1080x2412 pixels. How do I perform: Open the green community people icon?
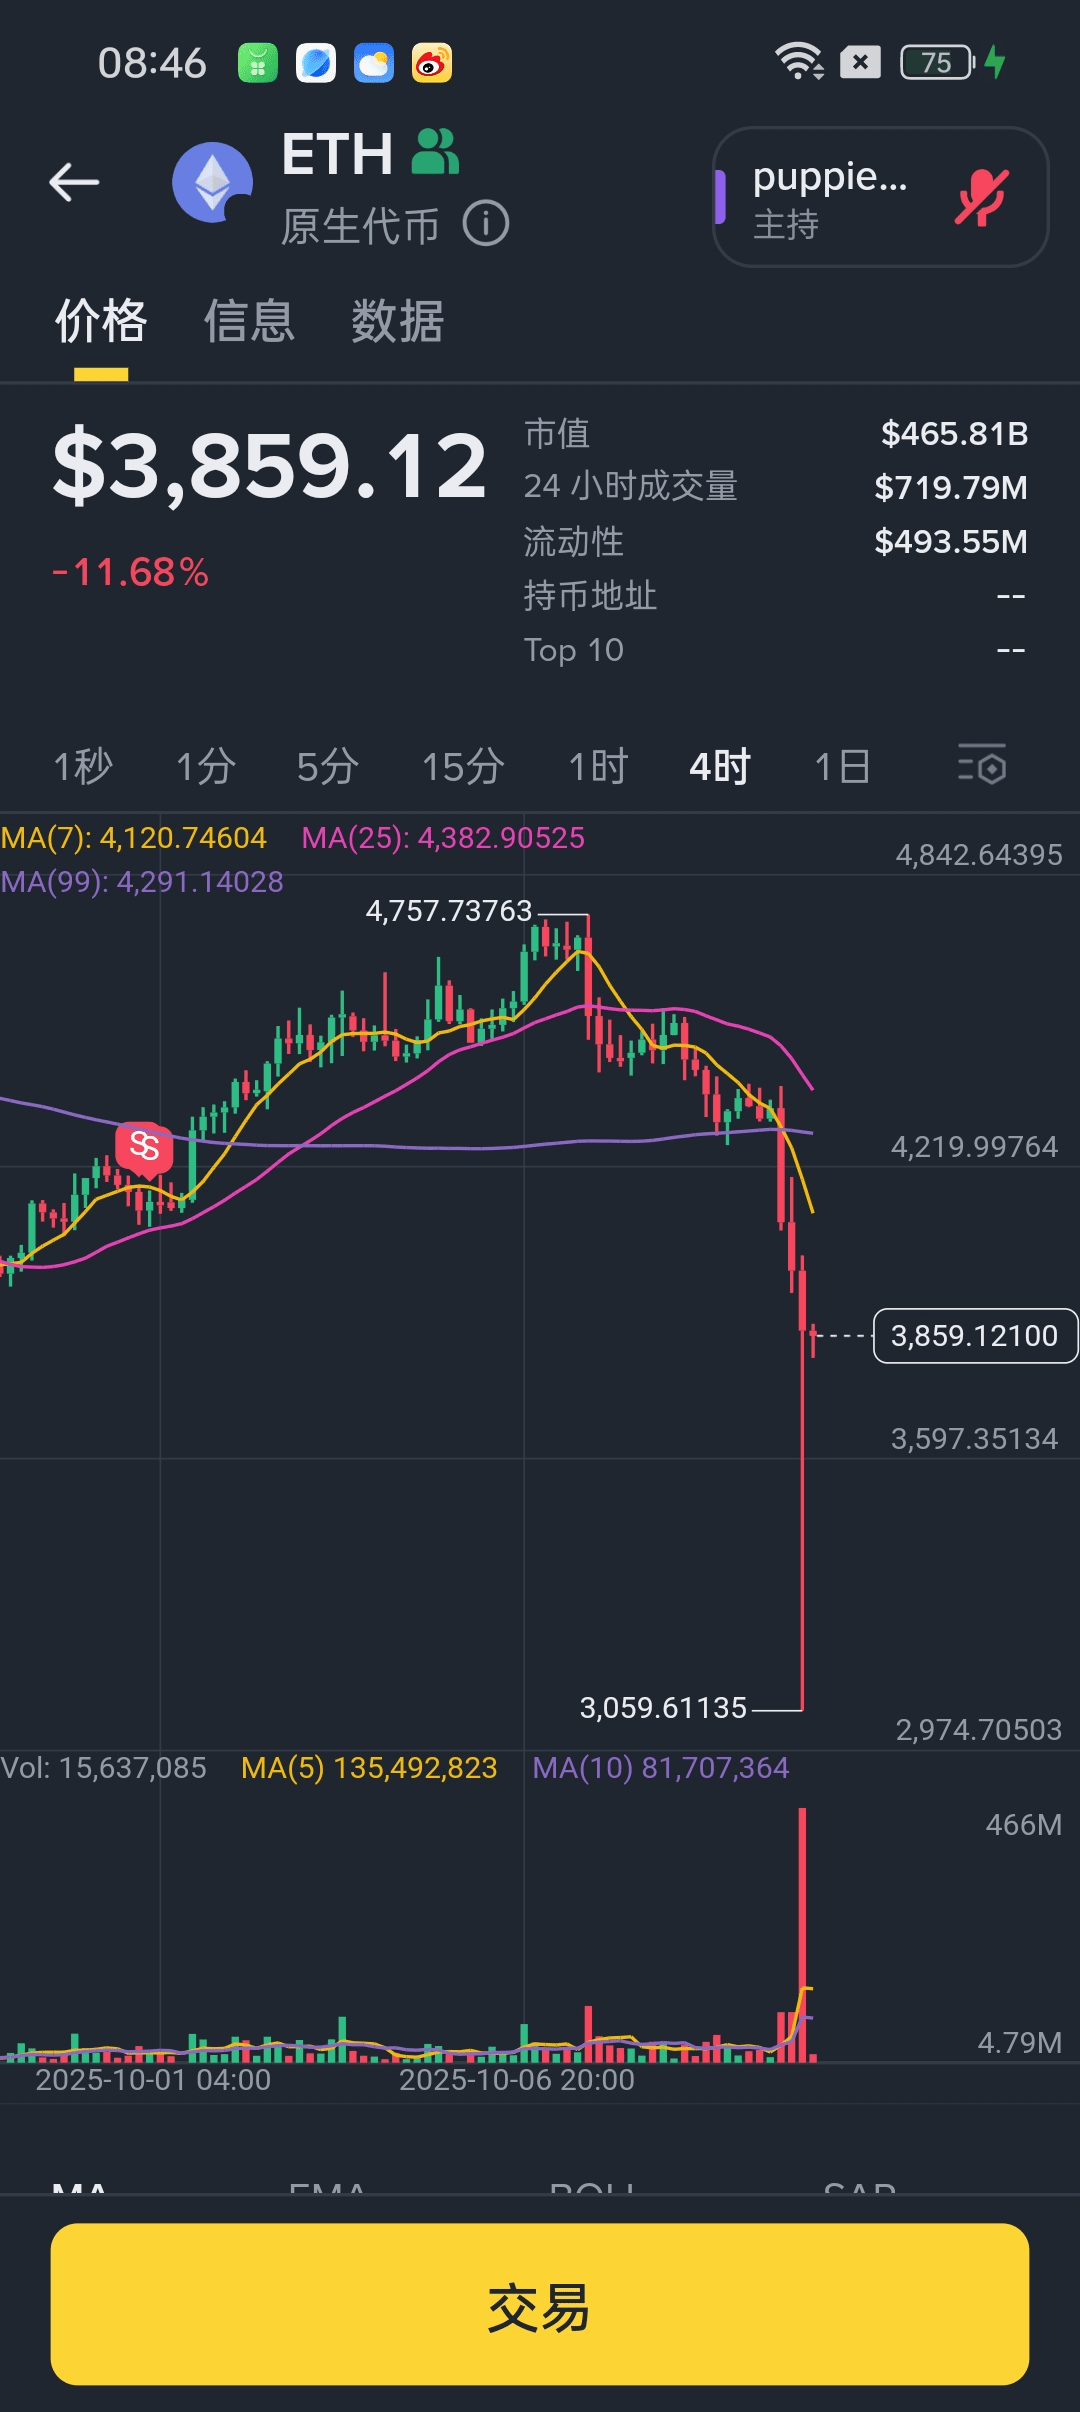[x=436, y=152]
